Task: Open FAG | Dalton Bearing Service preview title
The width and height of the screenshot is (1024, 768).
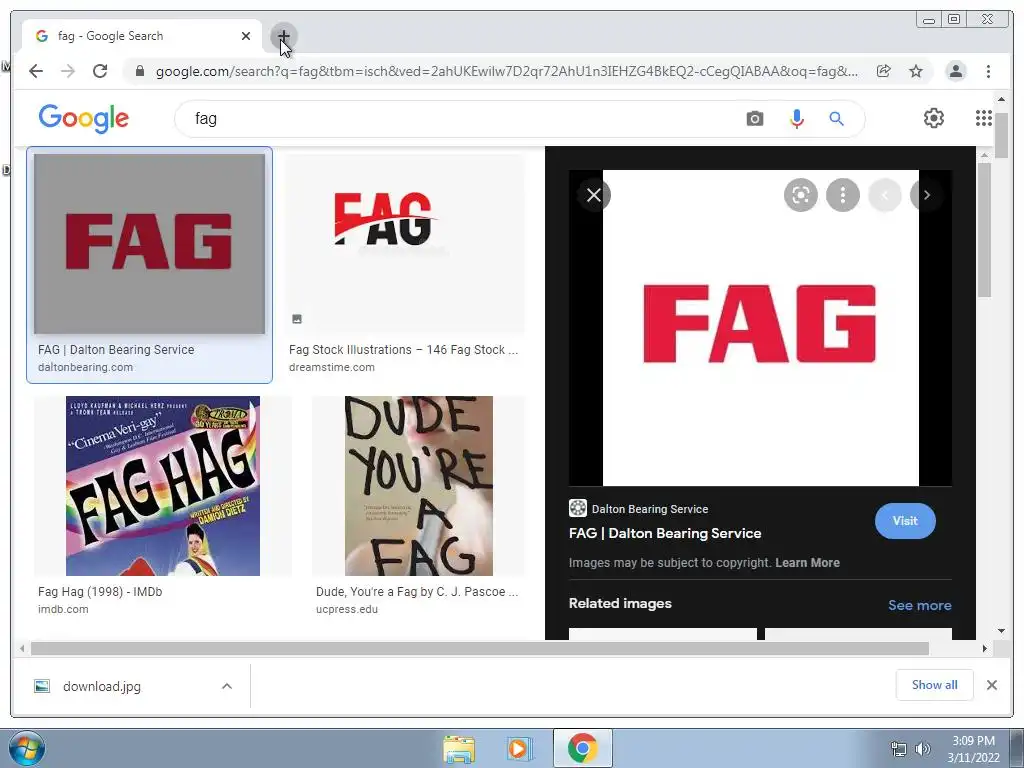Action: click(665, 534)
